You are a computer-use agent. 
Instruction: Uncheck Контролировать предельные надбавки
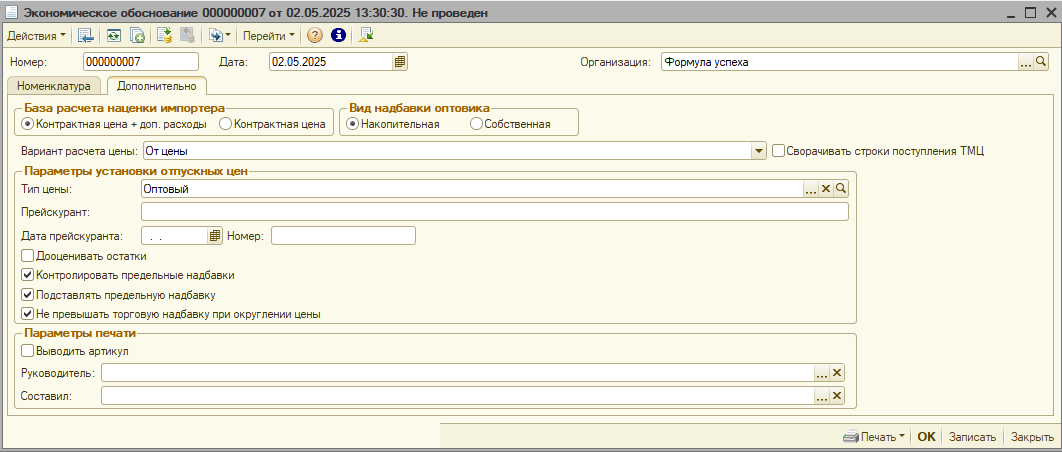click(x=27, y=275)
